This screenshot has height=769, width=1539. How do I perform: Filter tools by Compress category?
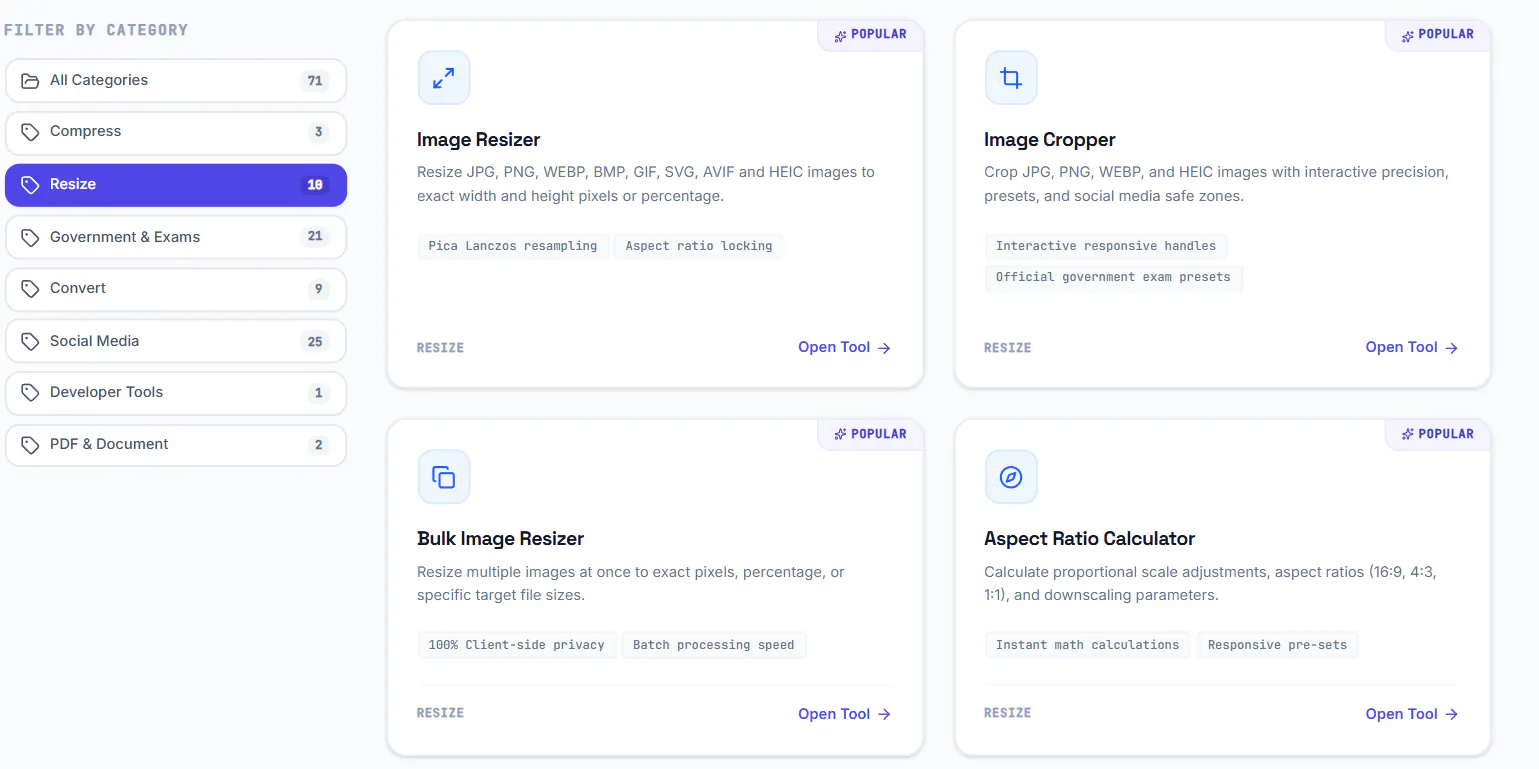tap(176, 132)
